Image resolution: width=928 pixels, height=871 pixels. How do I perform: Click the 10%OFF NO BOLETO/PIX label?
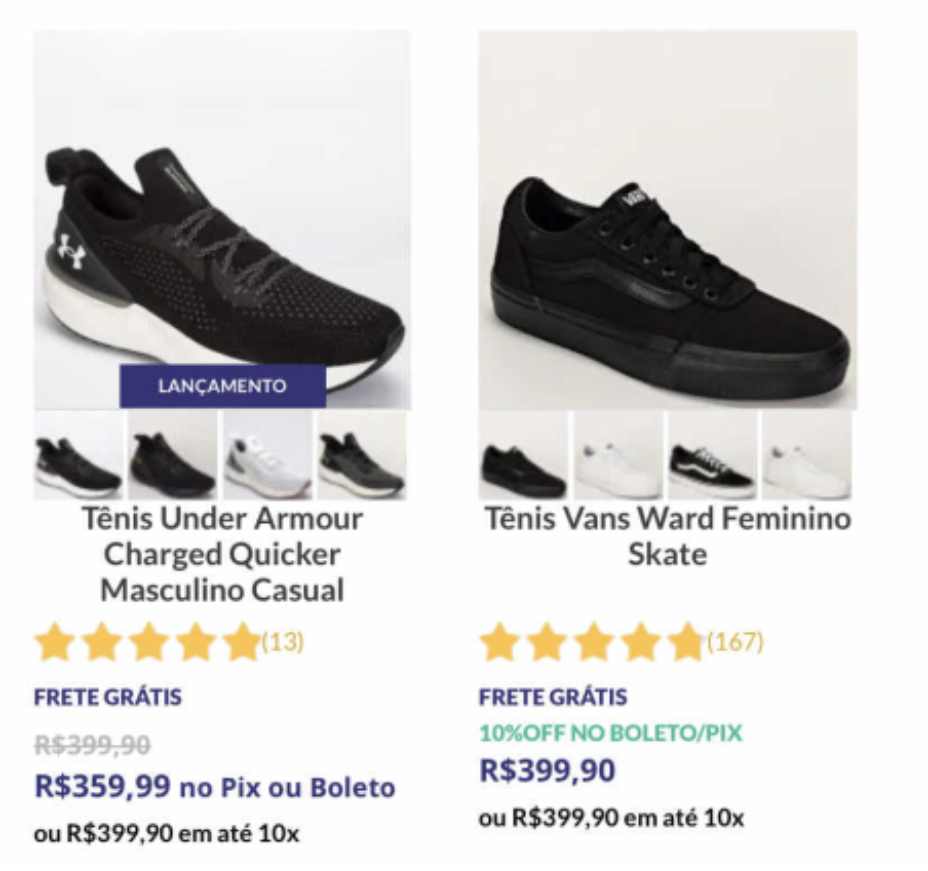(x=610, y=733)
